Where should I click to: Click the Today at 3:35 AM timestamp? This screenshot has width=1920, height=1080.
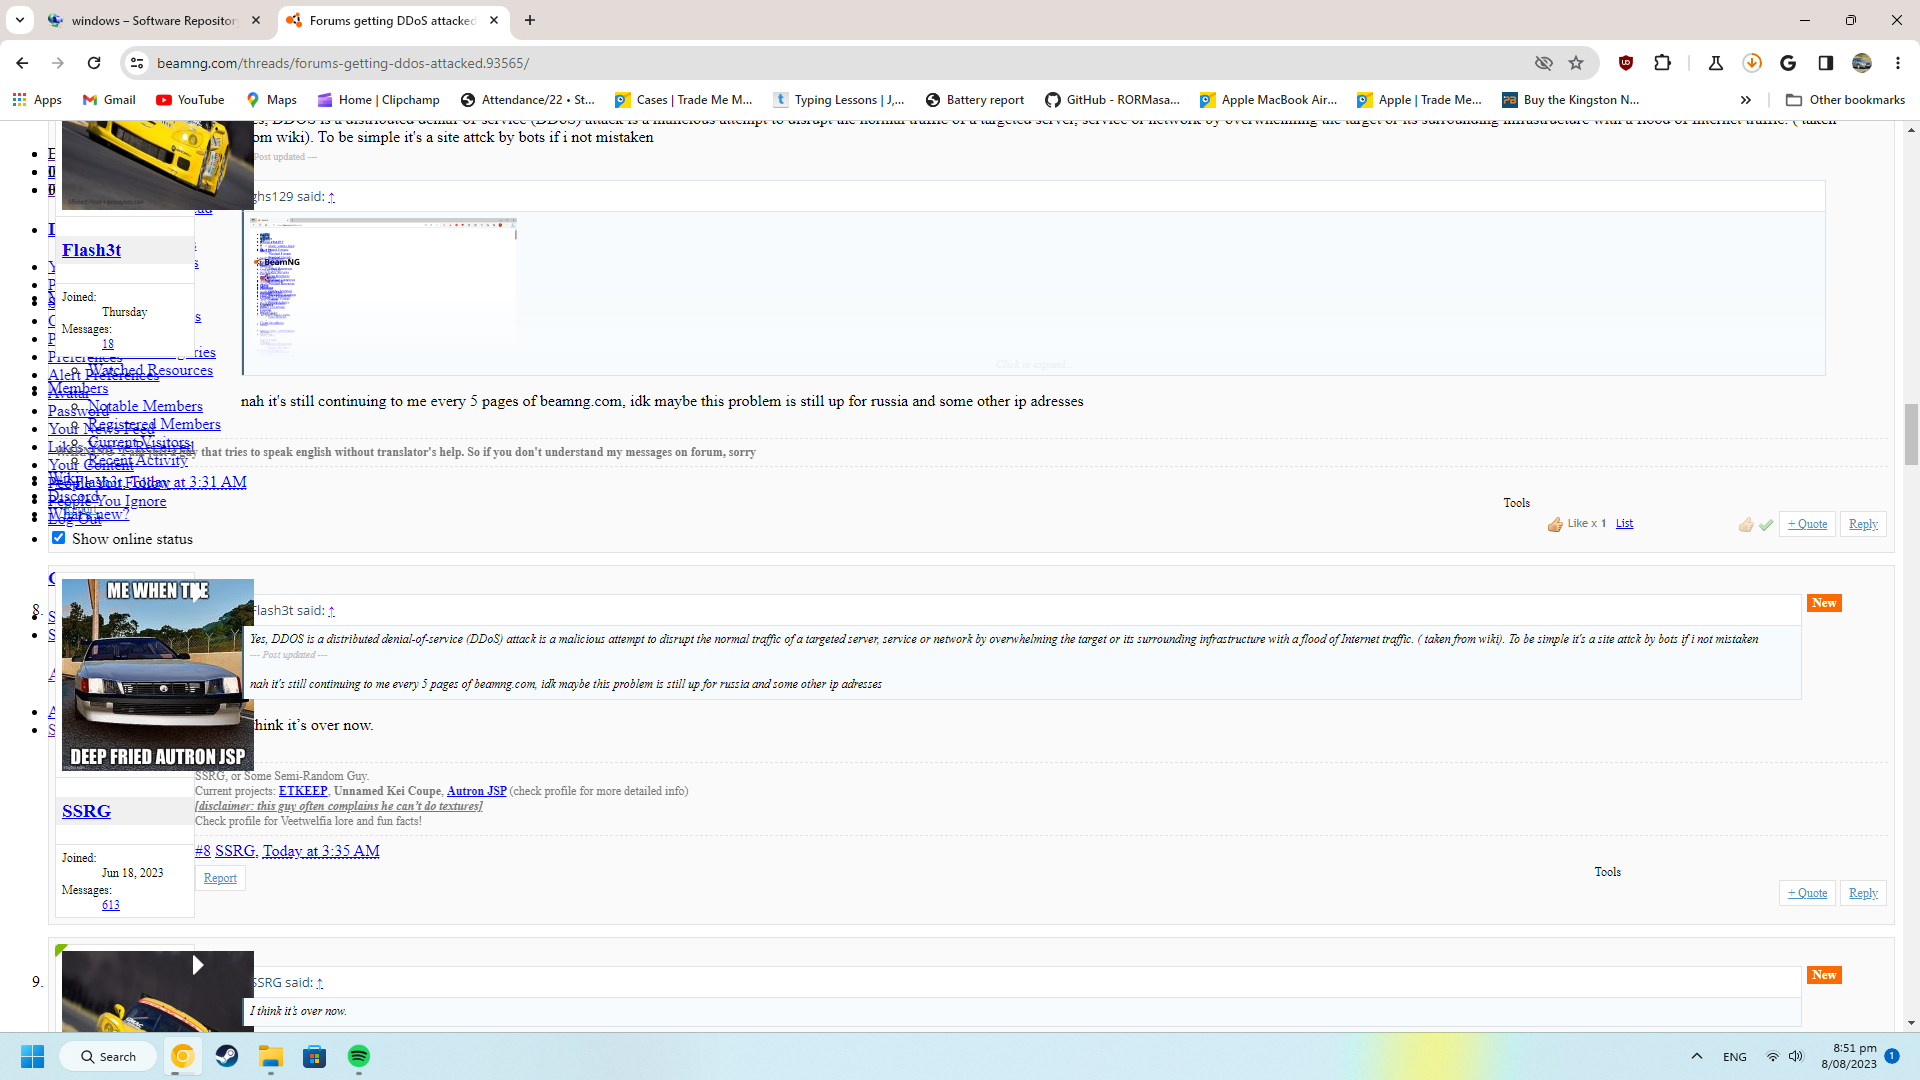[321, 851]
